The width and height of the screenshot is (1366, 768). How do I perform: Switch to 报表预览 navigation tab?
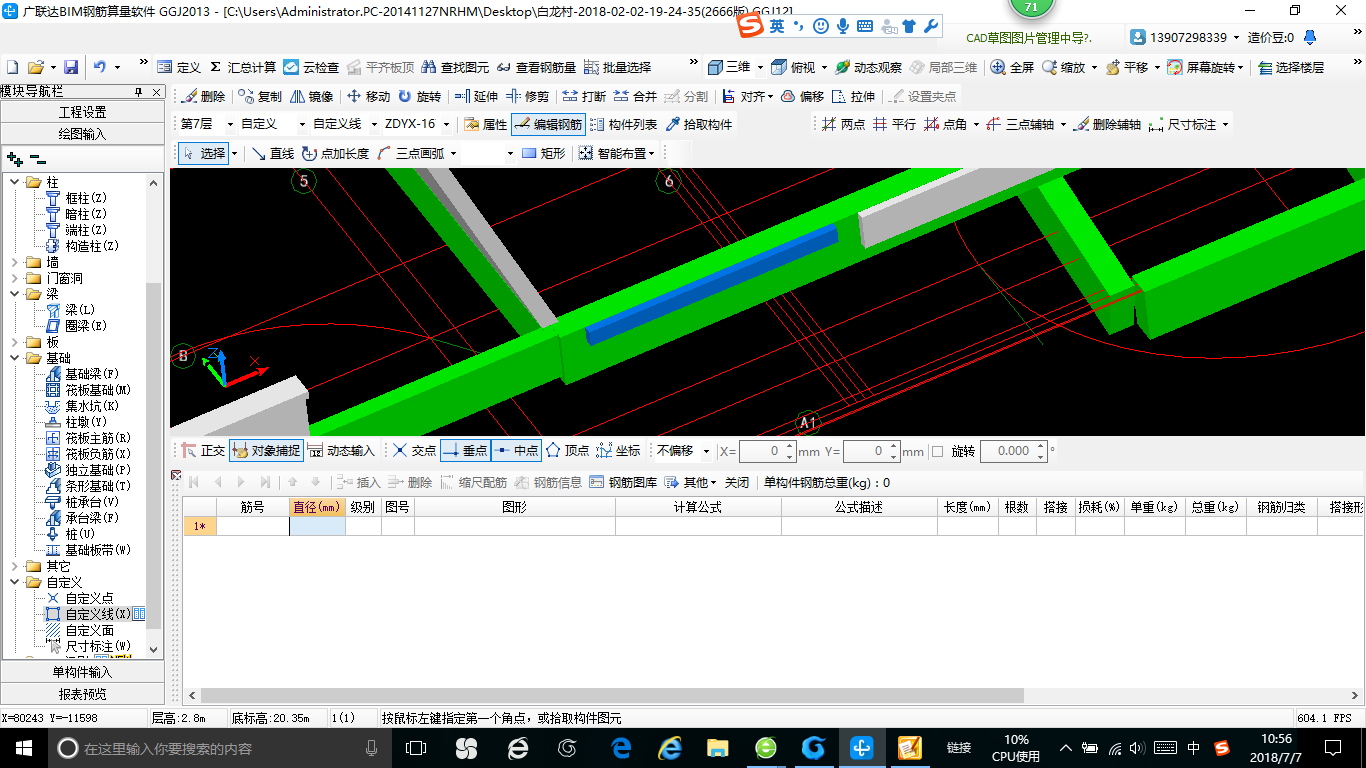pos(82,693)
